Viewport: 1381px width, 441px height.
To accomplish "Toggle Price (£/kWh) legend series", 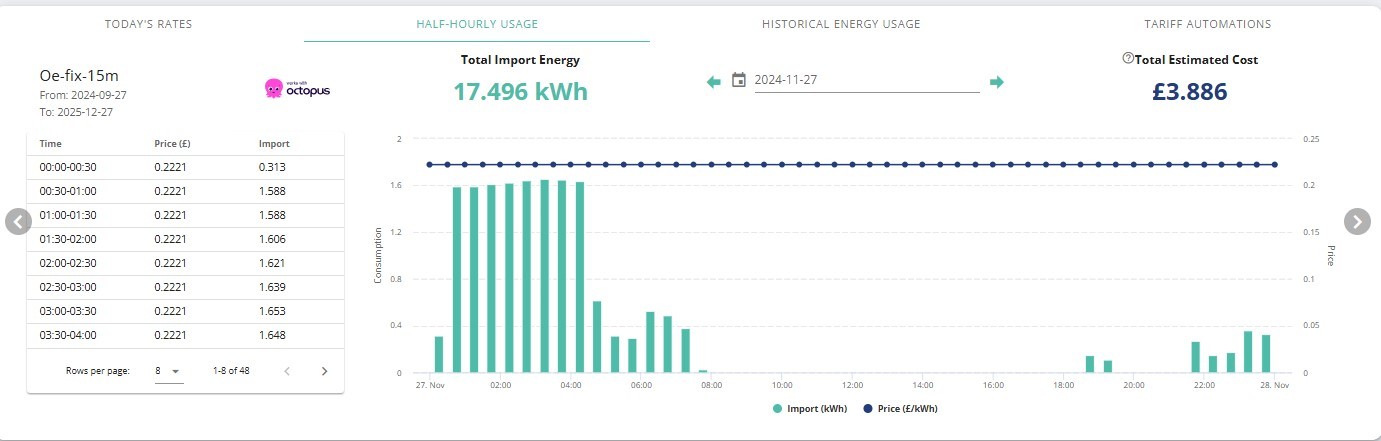I will (899, 408).
